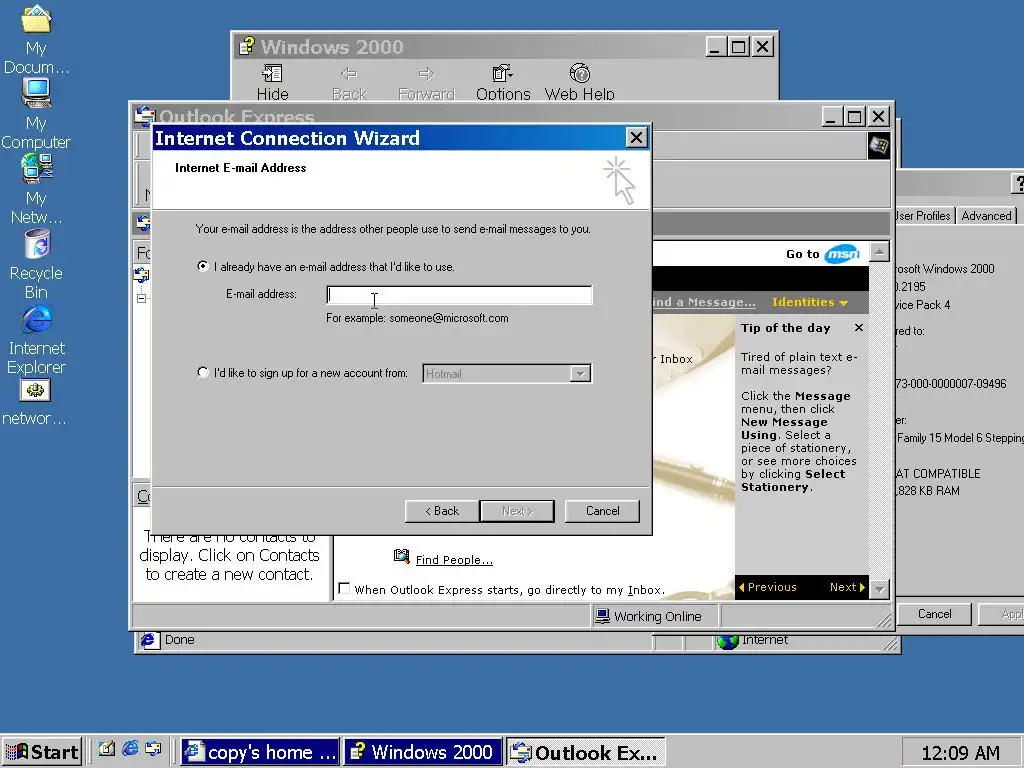Screen dimensions: 1024x768
Task: Show Previous tip of the day
Action: [x=767, y=587]
